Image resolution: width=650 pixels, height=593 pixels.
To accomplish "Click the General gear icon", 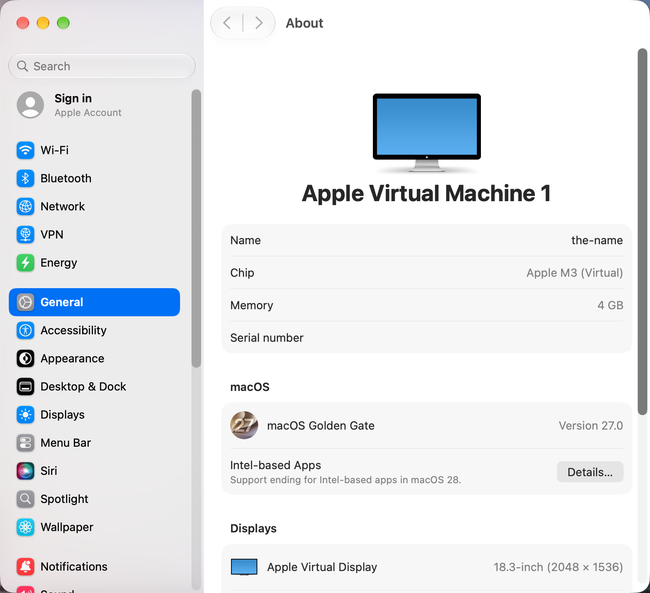I will [x=25, y=302].
